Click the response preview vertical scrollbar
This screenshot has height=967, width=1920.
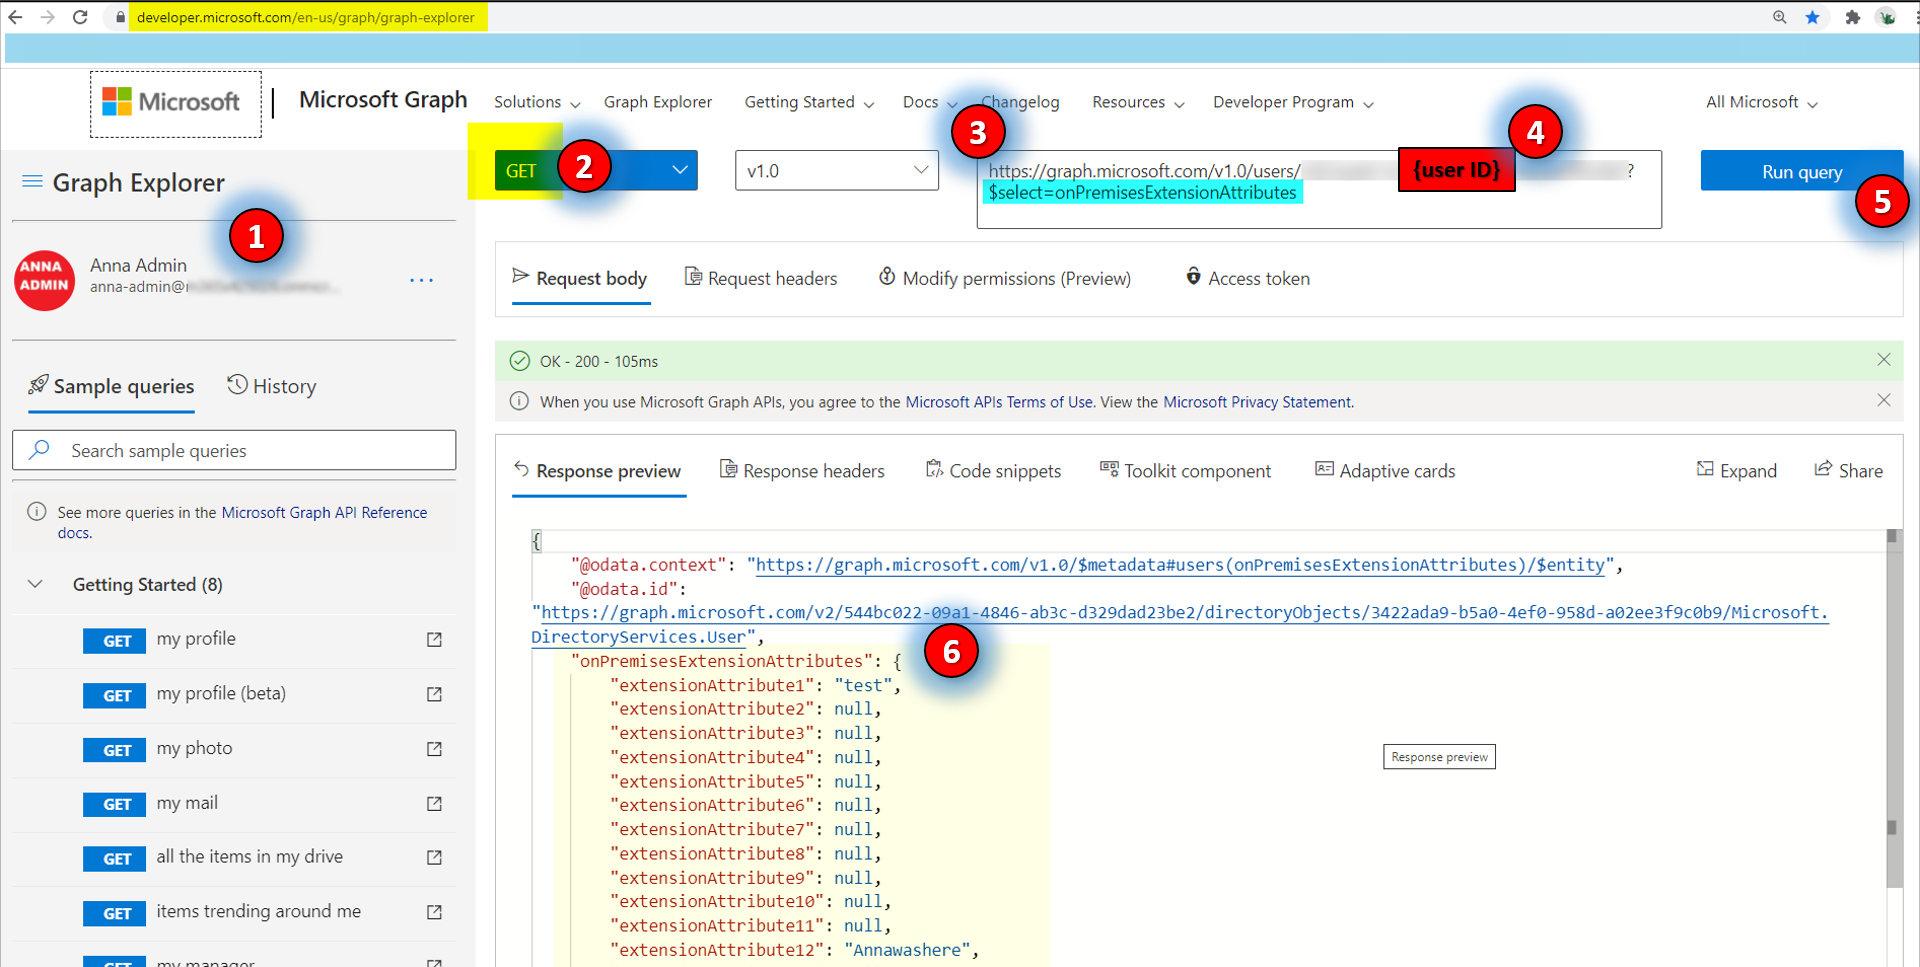1892,710
